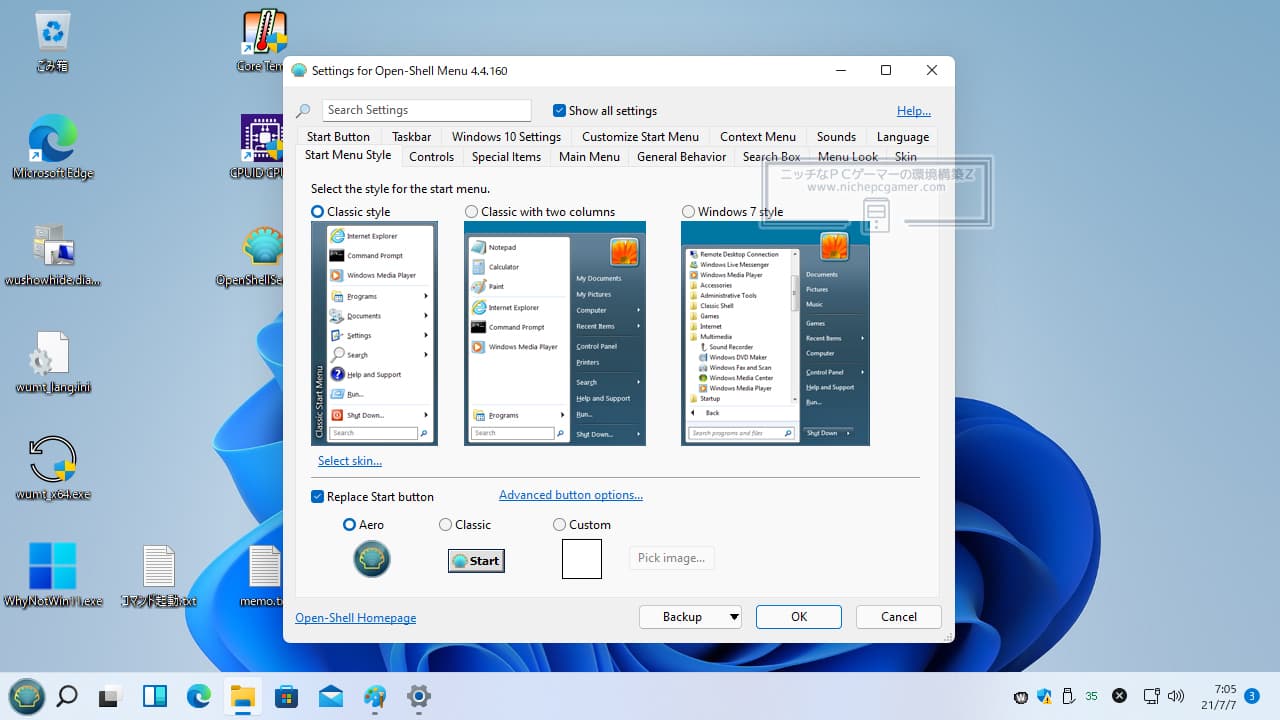This screenshot has height=720, width=1280.
Task: Click the empty custom button image box
Action: tap(582, 559)
